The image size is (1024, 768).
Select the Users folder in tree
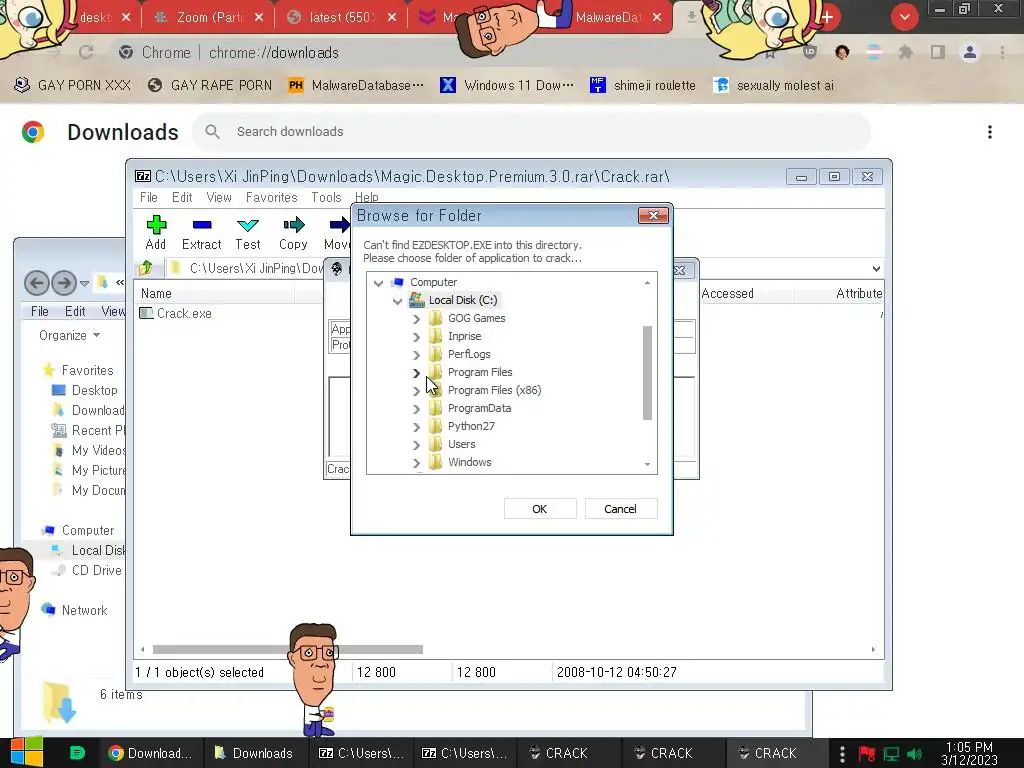[461, 444]
